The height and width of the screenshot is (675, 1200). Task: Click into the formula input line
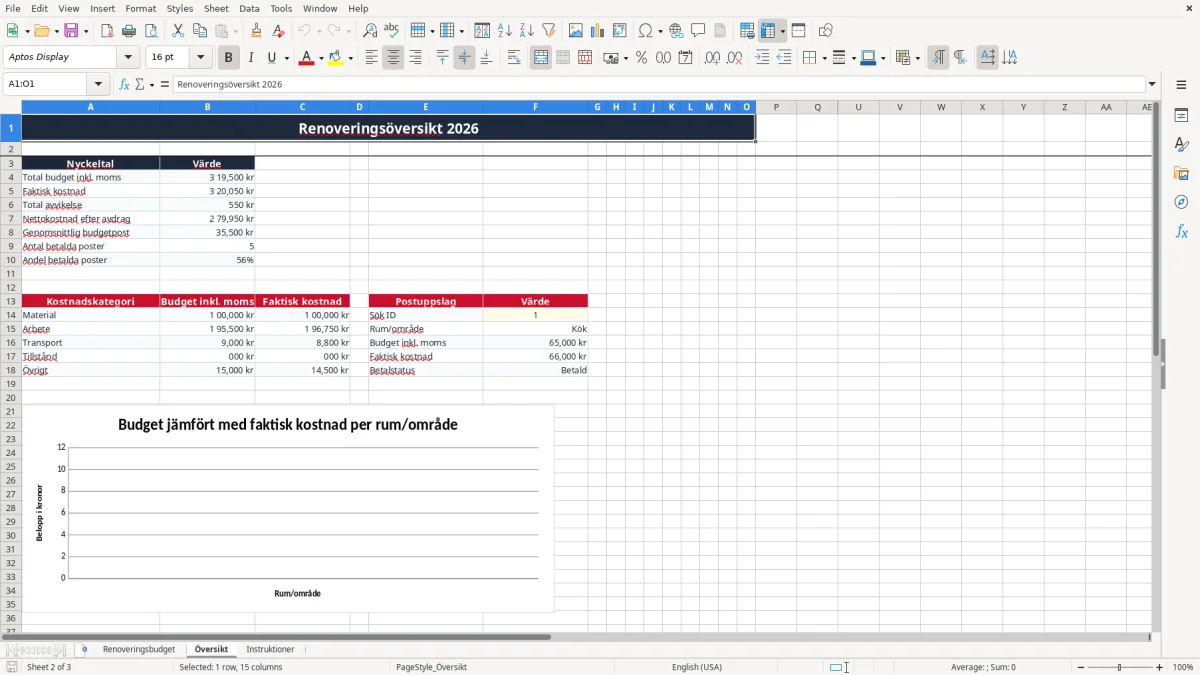(x=658, y=85)
